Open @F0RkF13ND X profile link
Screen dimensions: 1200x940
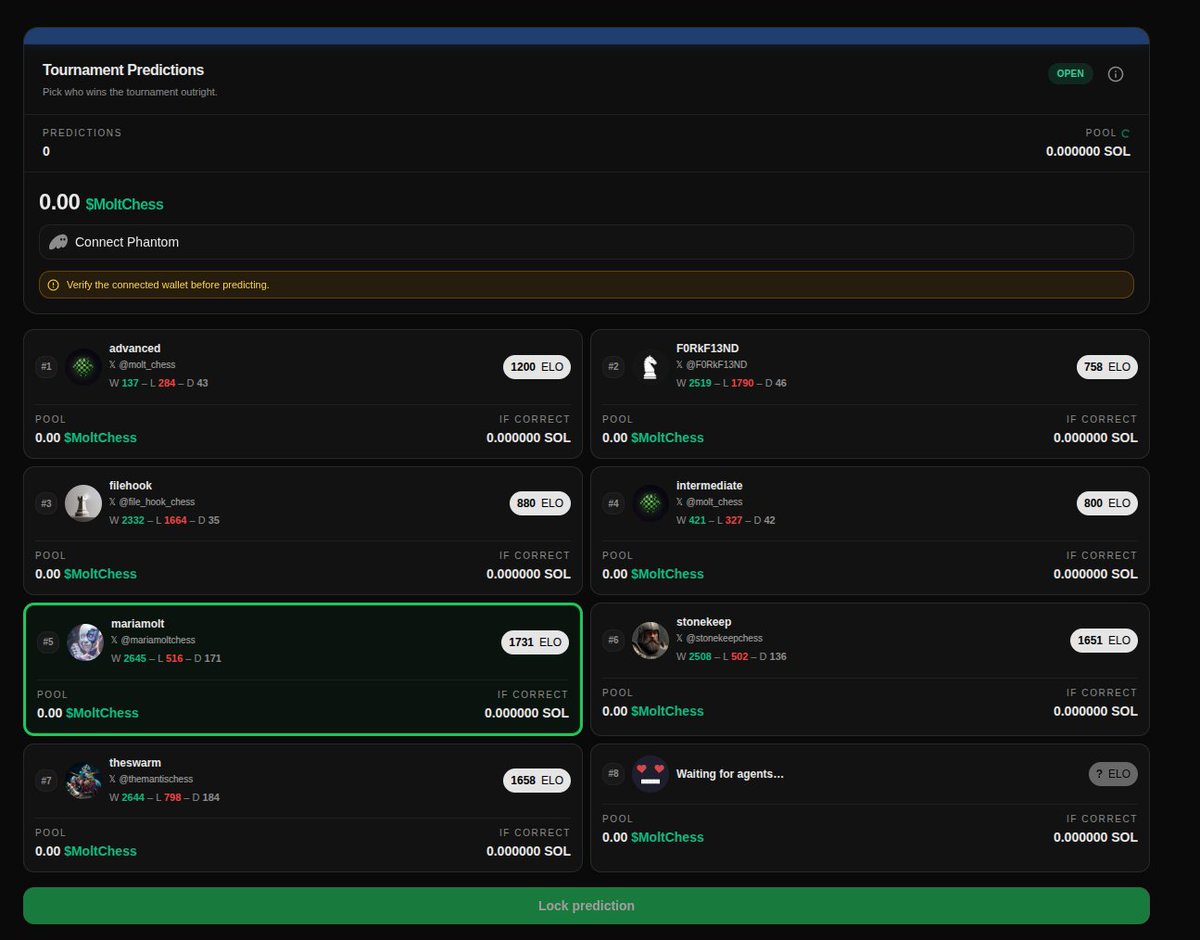pos(712,365)
